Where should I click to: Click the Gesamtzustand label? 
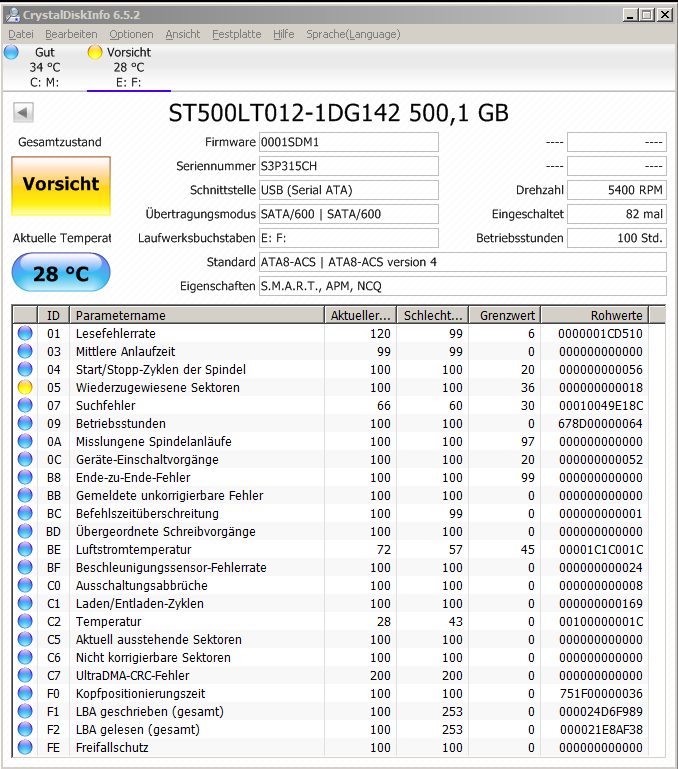(60, 142)
